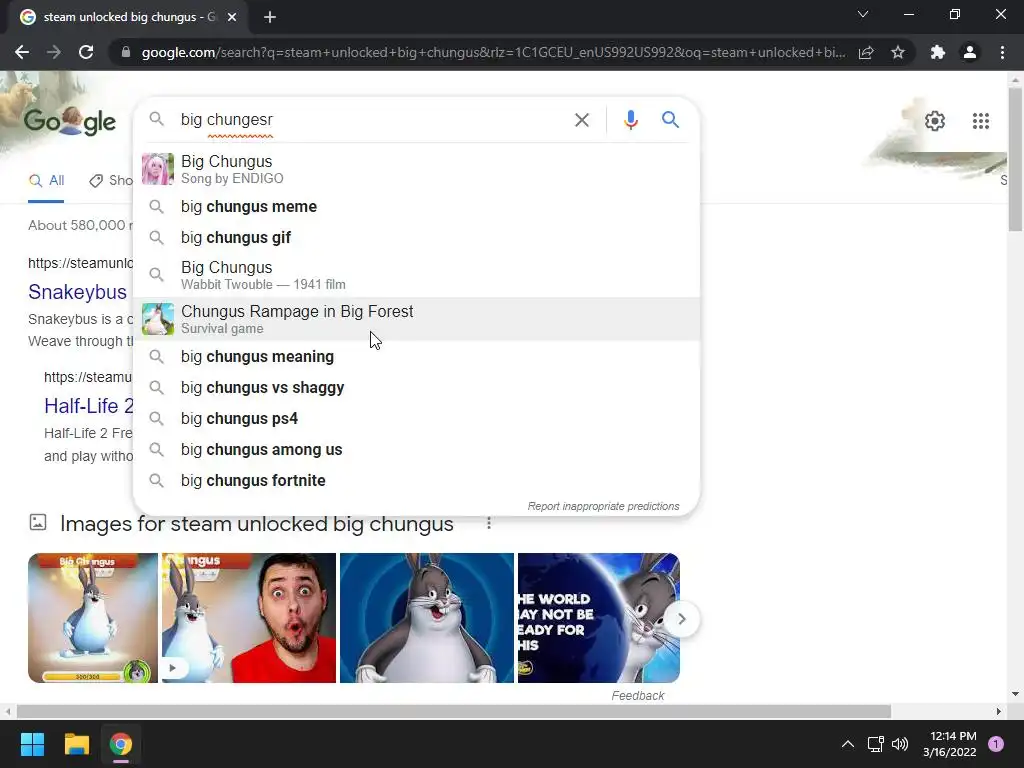Click the blue search magnifier button
The width and height of the screenshot is (1024, 768).
[x=670, y=120]
